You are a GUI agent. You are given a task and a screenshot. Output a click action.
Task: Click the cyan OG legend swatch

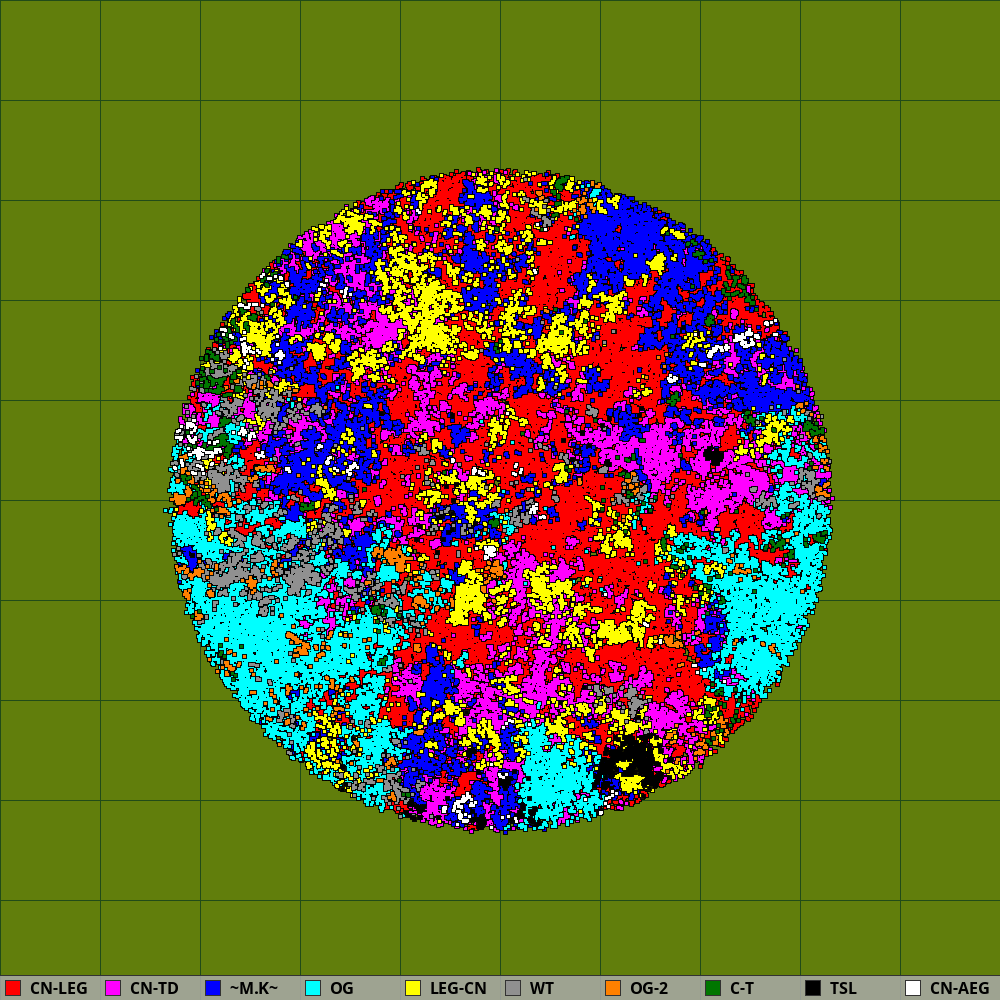click(313, 988)
